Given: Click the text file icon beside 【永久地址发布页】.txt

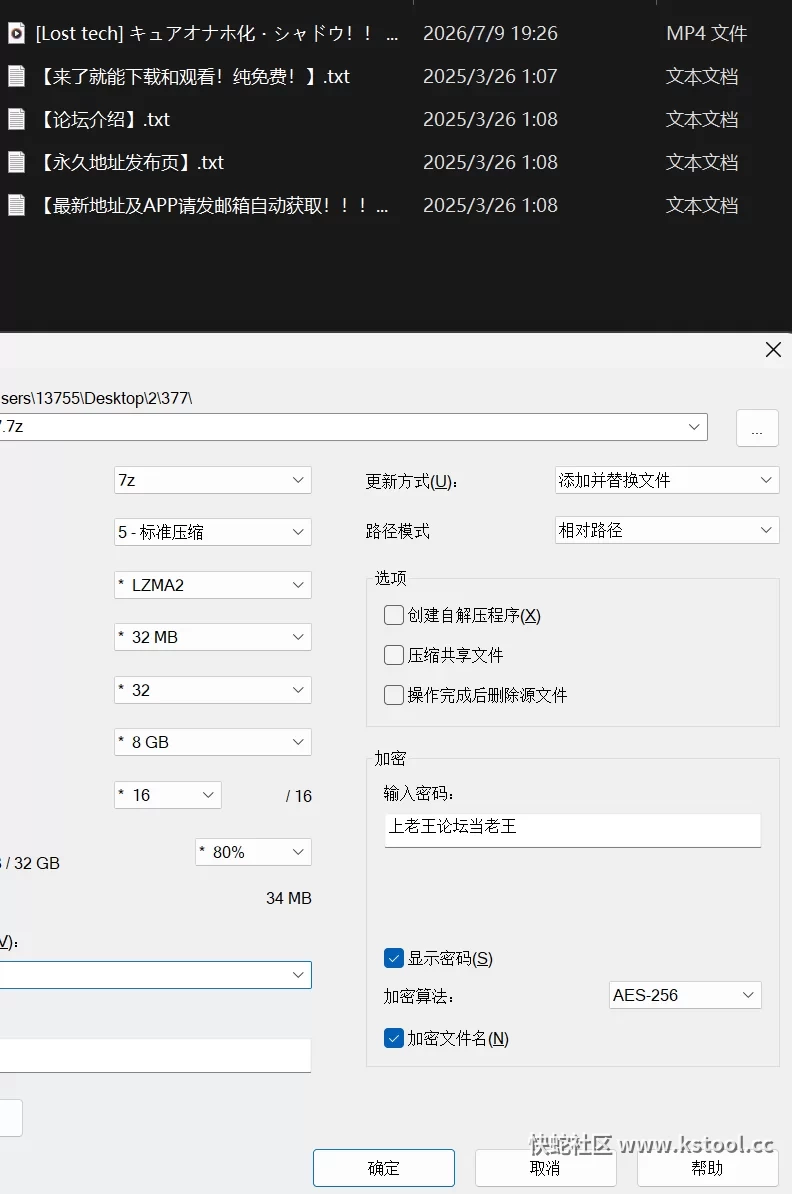Looking at the screenshot, I should coord(16,162).
